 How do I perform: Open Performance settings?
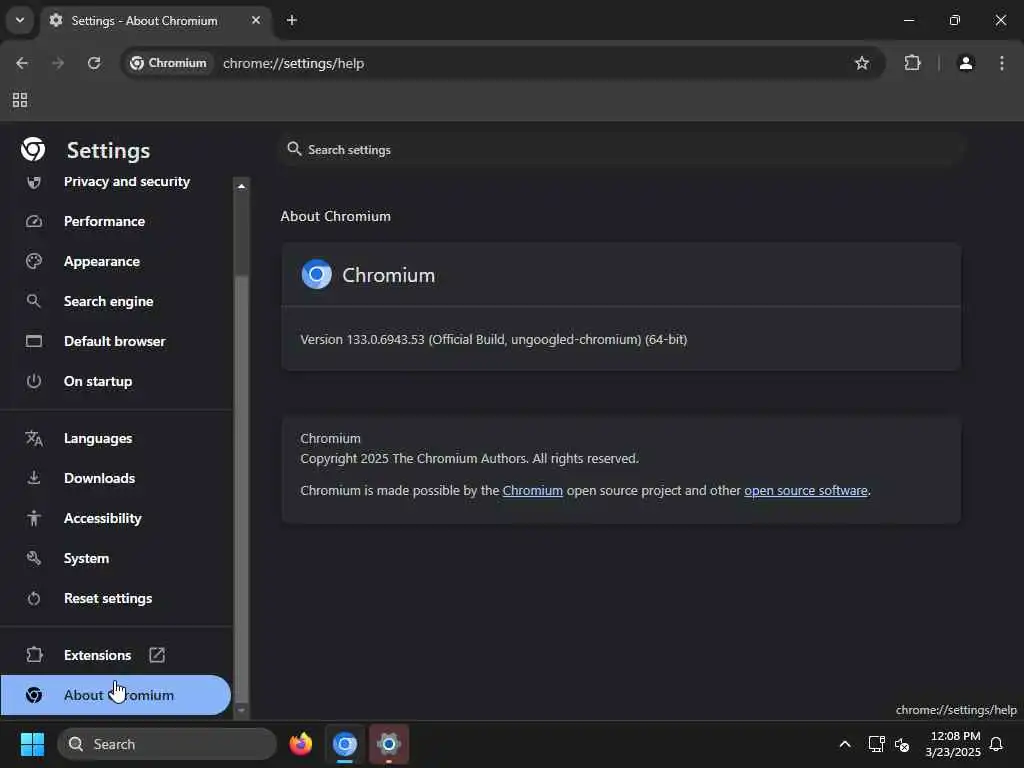(x=116, y=221)
